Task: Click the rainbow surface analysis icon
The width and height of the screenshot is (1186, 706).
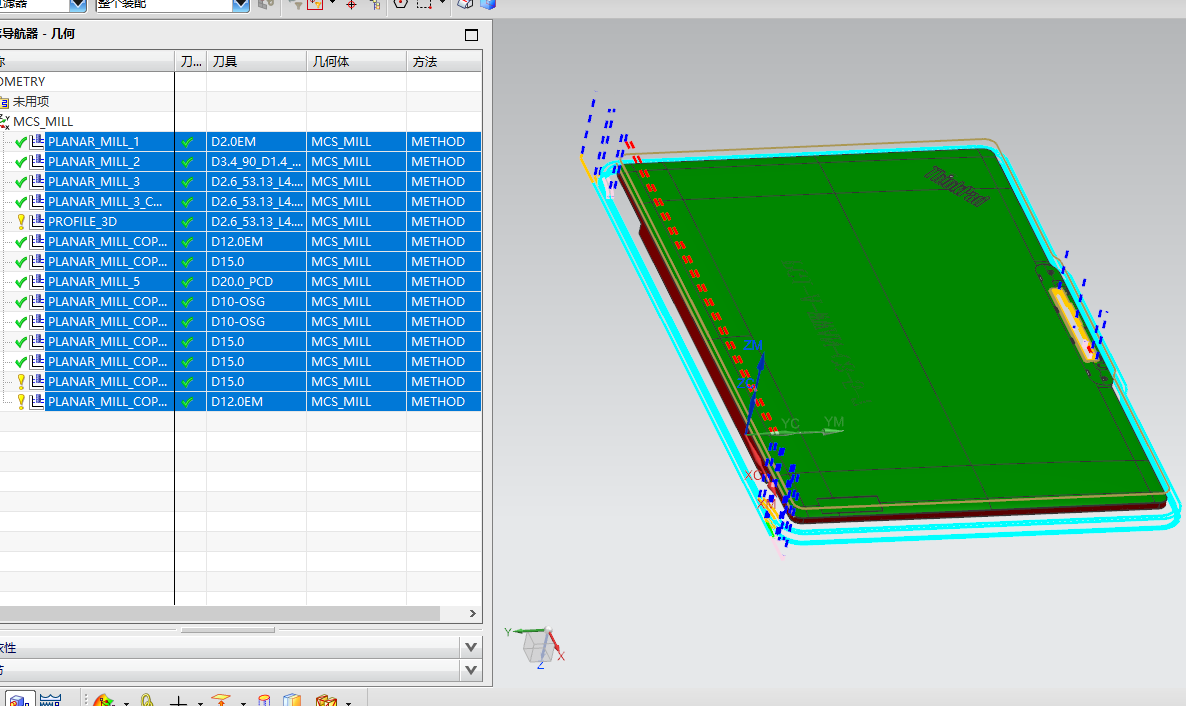Action: tap(104, 701)
